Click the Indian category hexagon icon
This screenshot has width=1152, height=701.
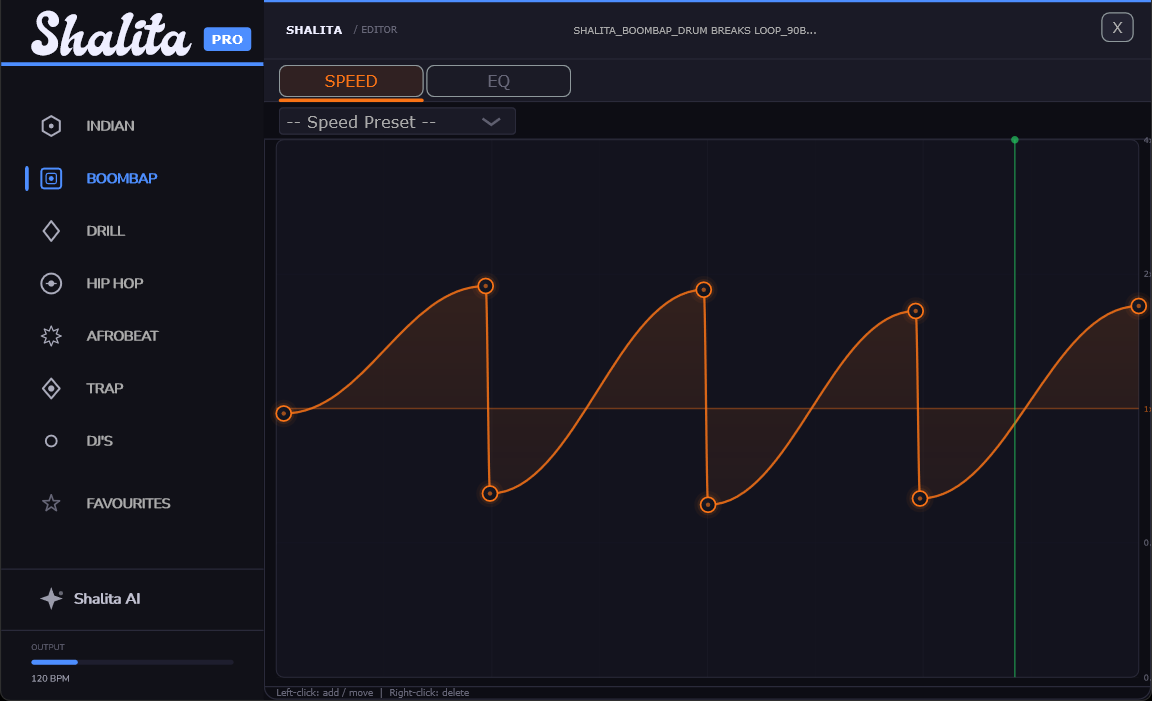(51, 126)
